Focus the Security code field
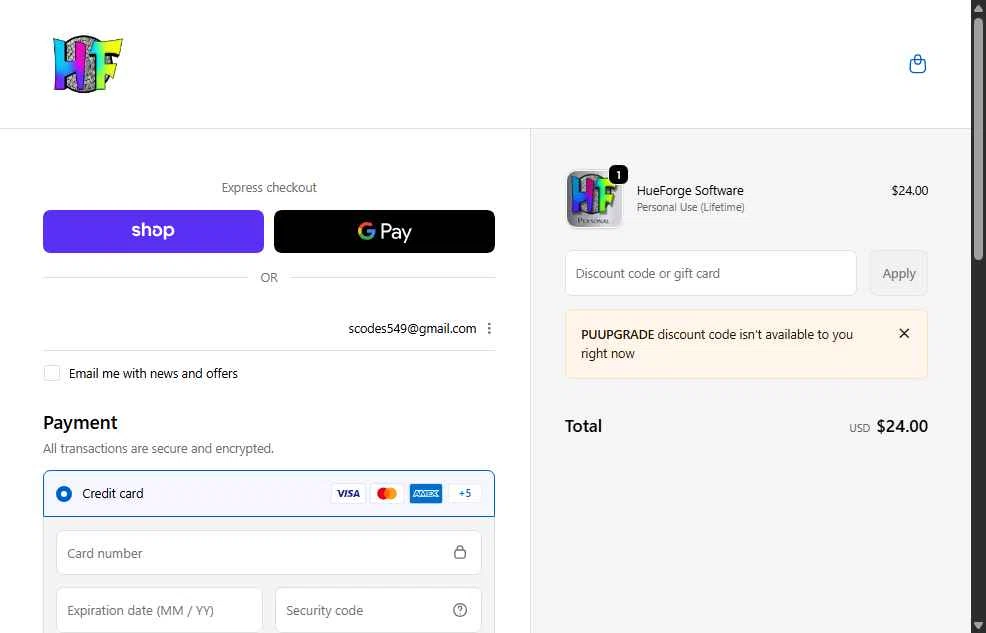986x633 pixels. pyautogui.click(x=379, y=610)
